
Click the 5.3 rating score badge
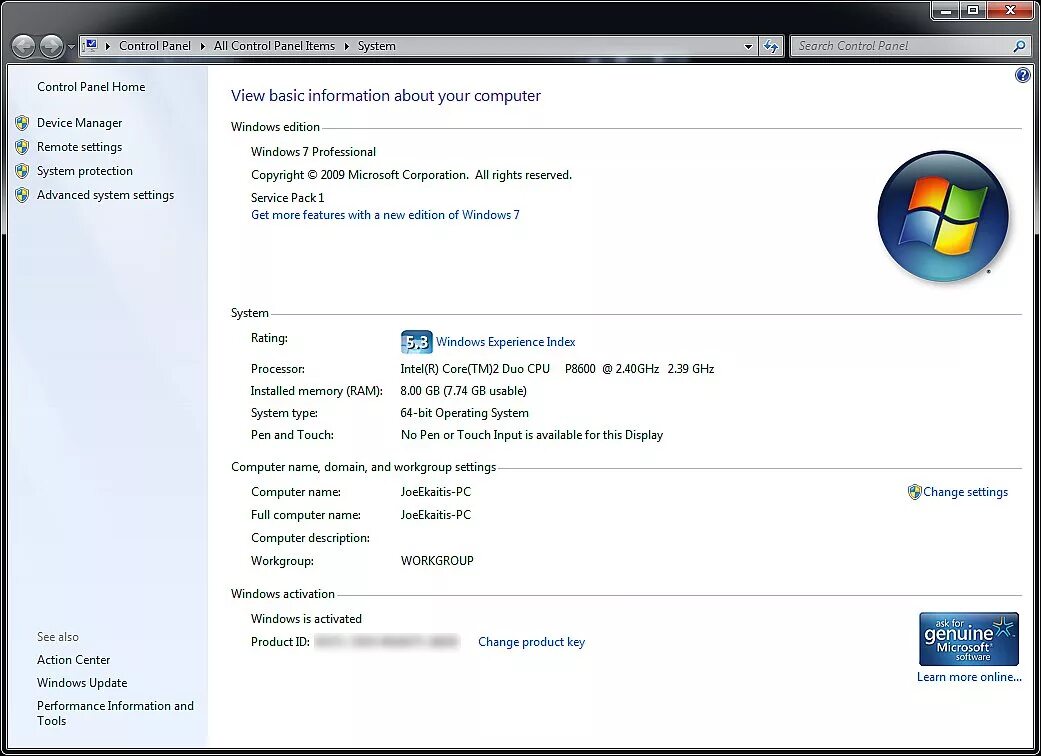point(416,342)
